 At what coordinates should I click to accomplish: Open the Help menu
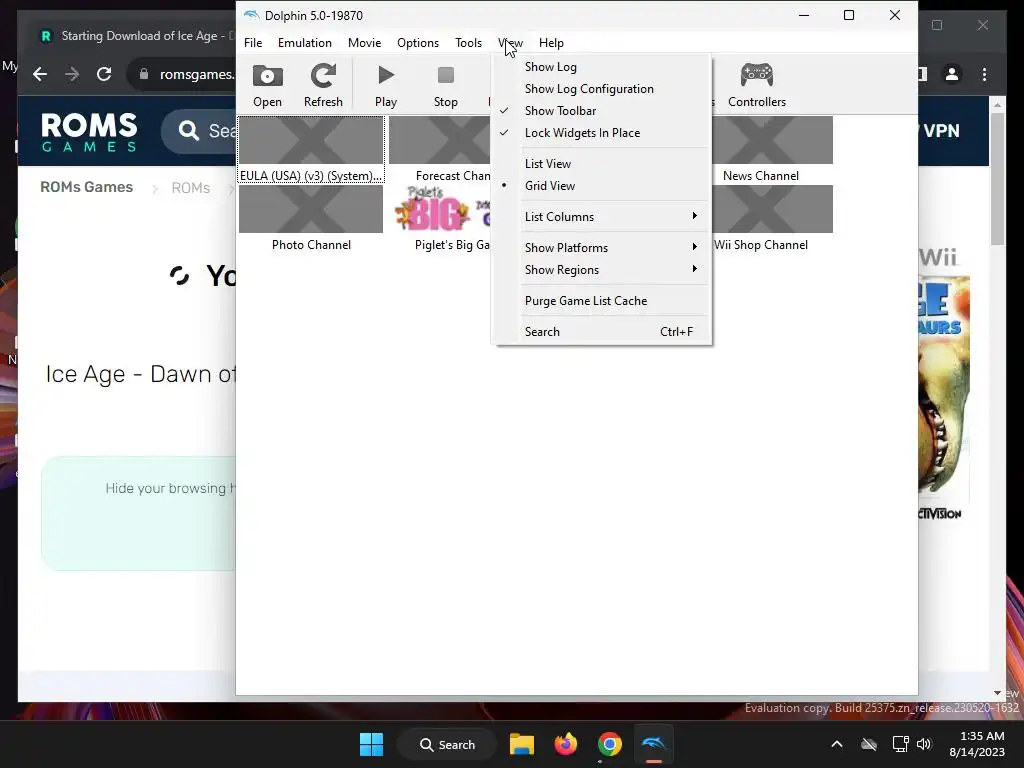point(551,43)
